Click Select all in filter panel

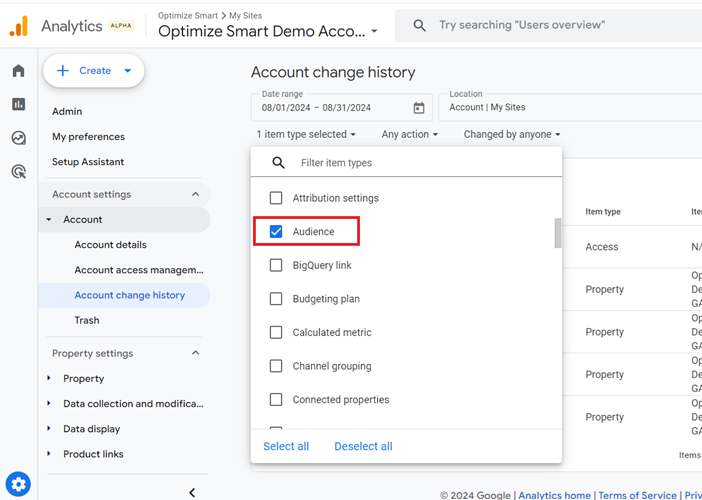tap(286, 446)
